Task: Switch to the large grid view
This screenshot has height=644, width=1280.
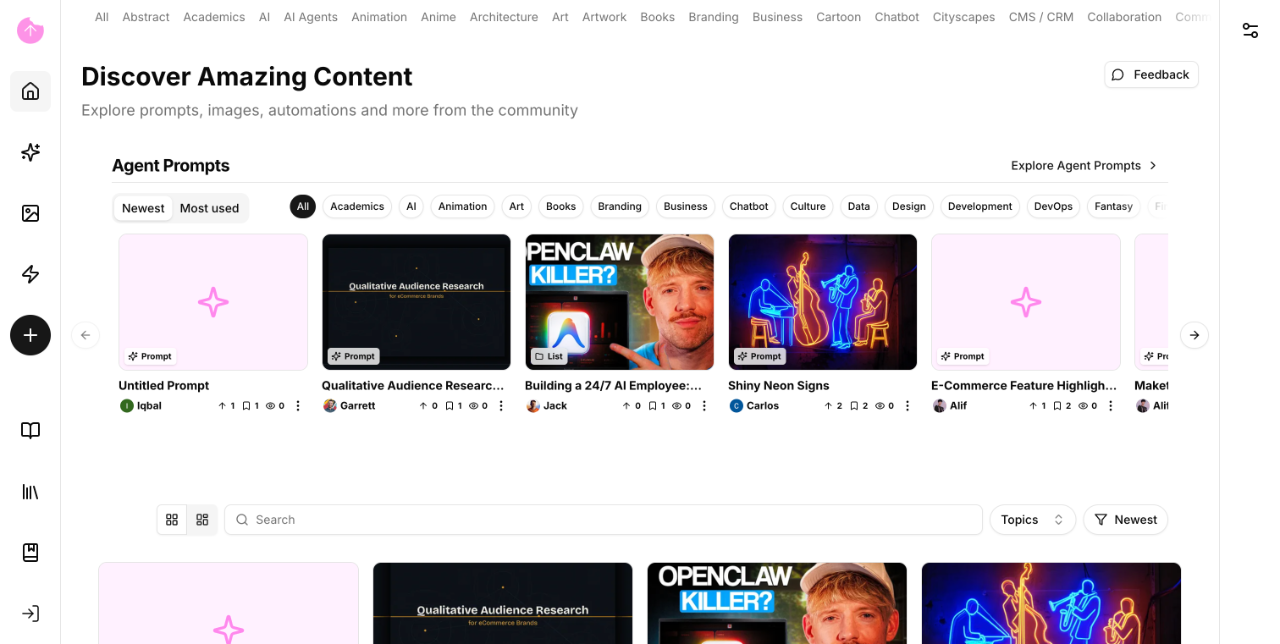Action: click(x=172, y=520)
